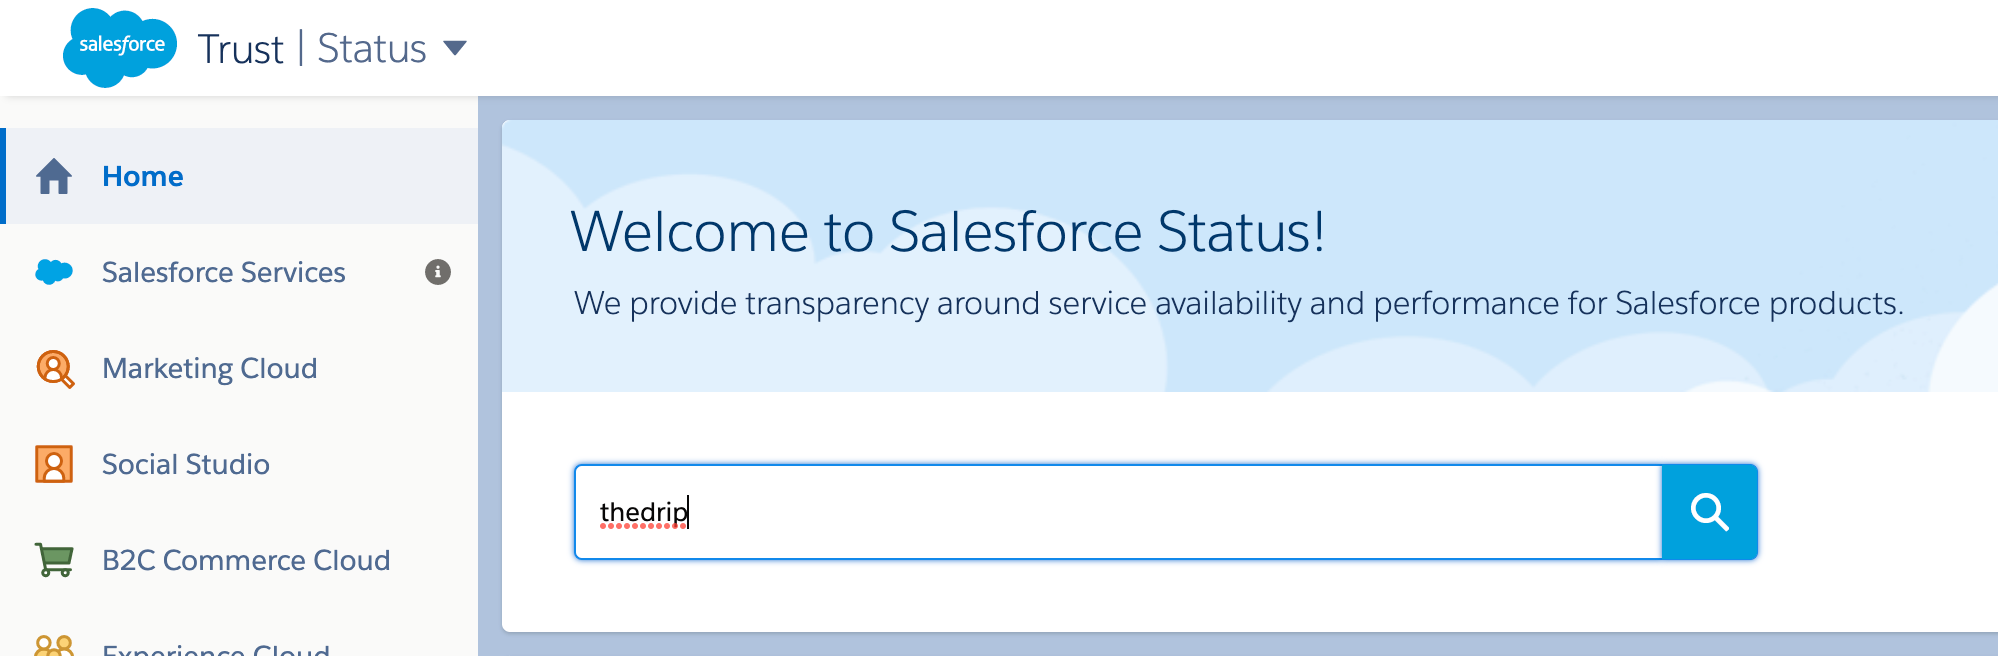Viewport: 1998px width, 656px height.
Task: Click the Welcome to Salesforce Status heading
Action: pyautogui.click(x=948, y=232)
